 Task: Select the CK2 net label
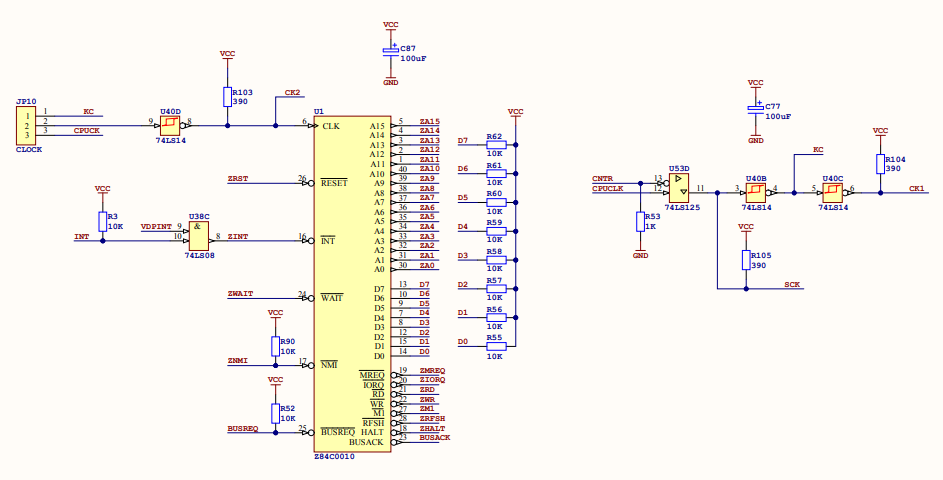point(292,93)
